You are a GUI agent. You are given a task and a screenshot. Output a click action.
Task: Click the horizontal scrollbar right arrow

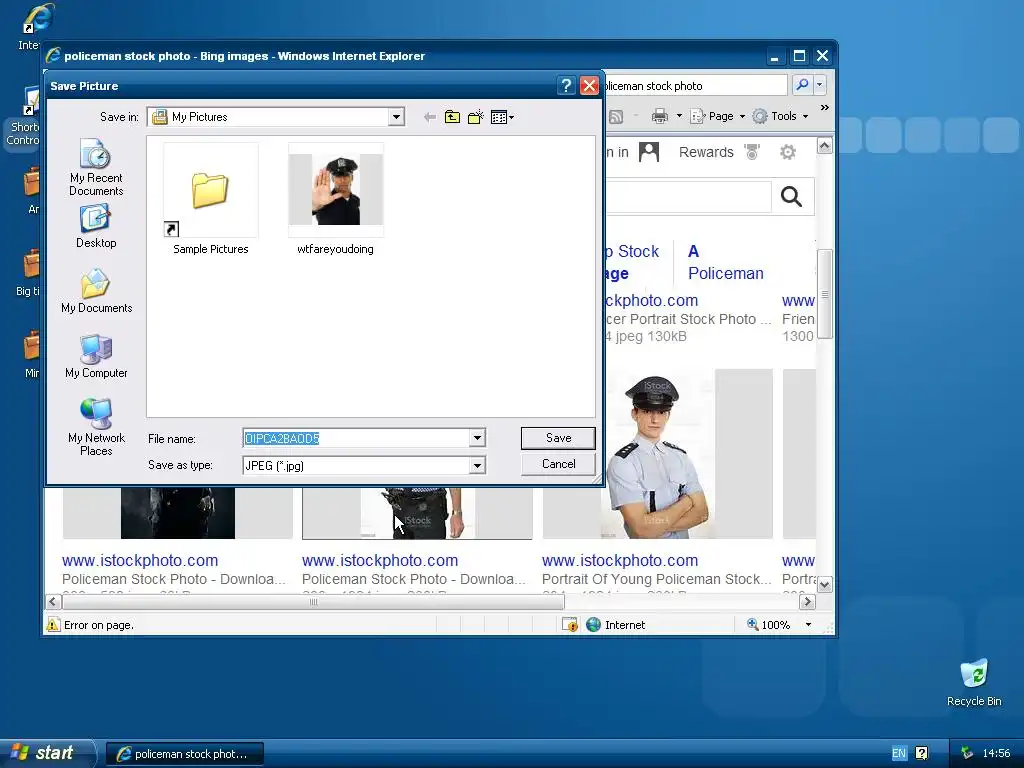point(807,601)
